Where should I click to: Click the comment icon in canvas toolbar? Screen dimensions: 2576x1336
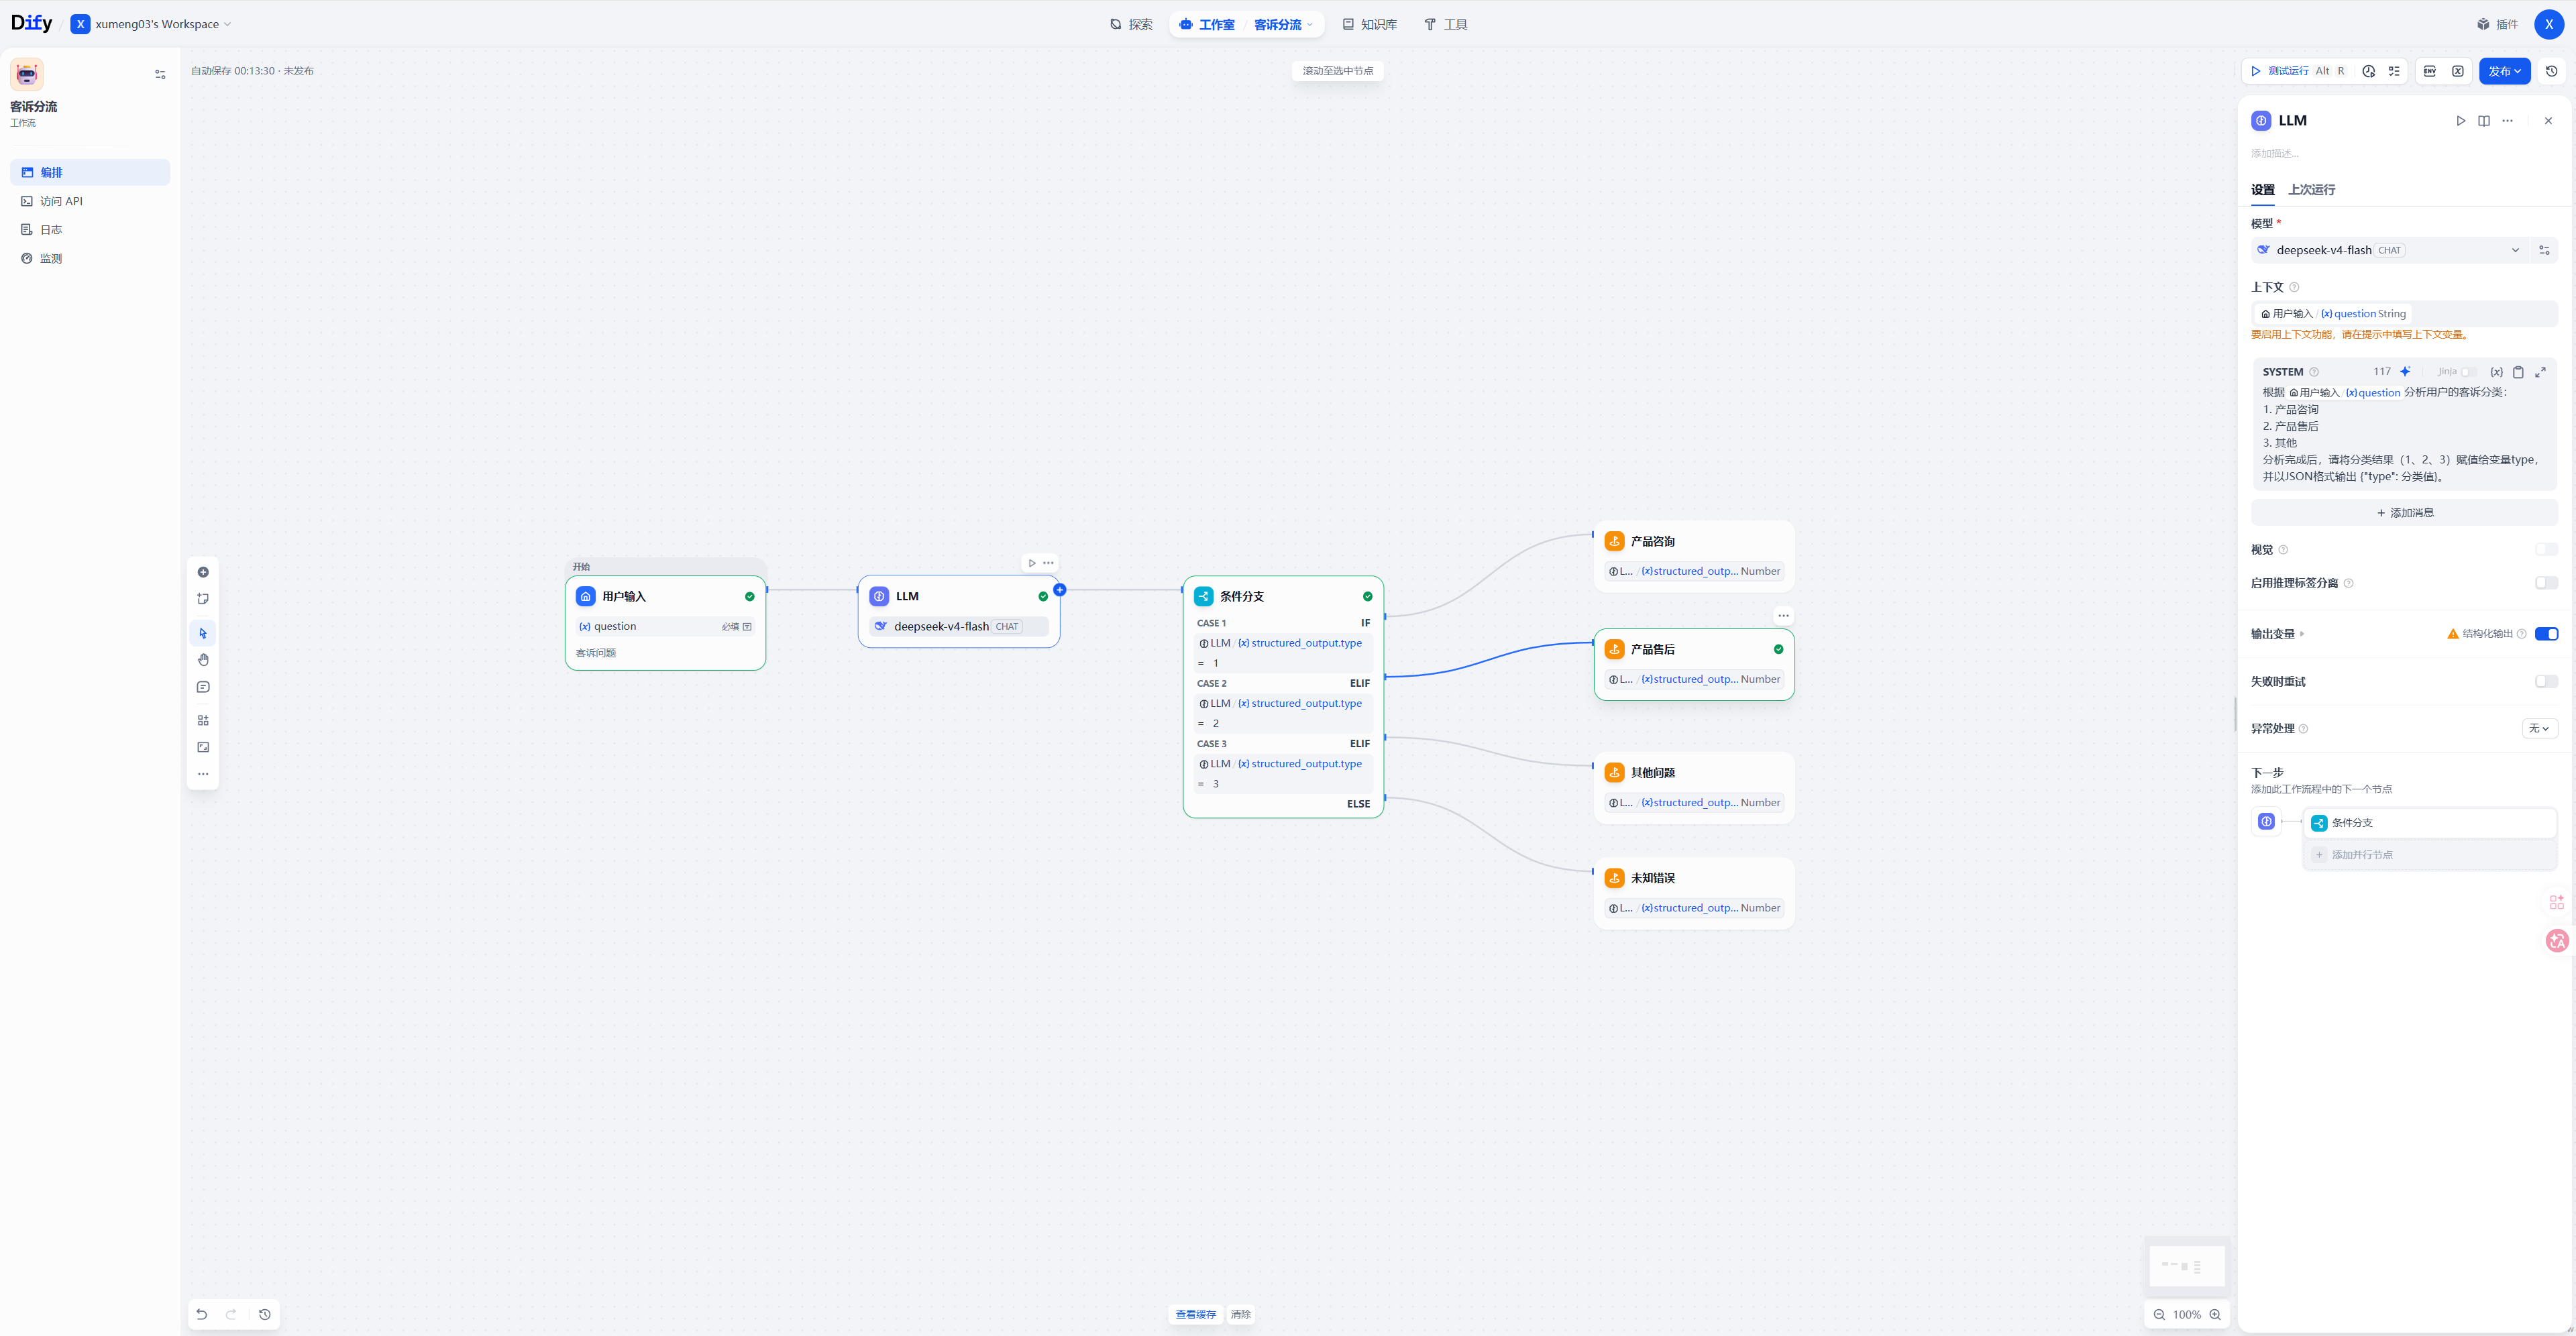(x=203, y=687)
